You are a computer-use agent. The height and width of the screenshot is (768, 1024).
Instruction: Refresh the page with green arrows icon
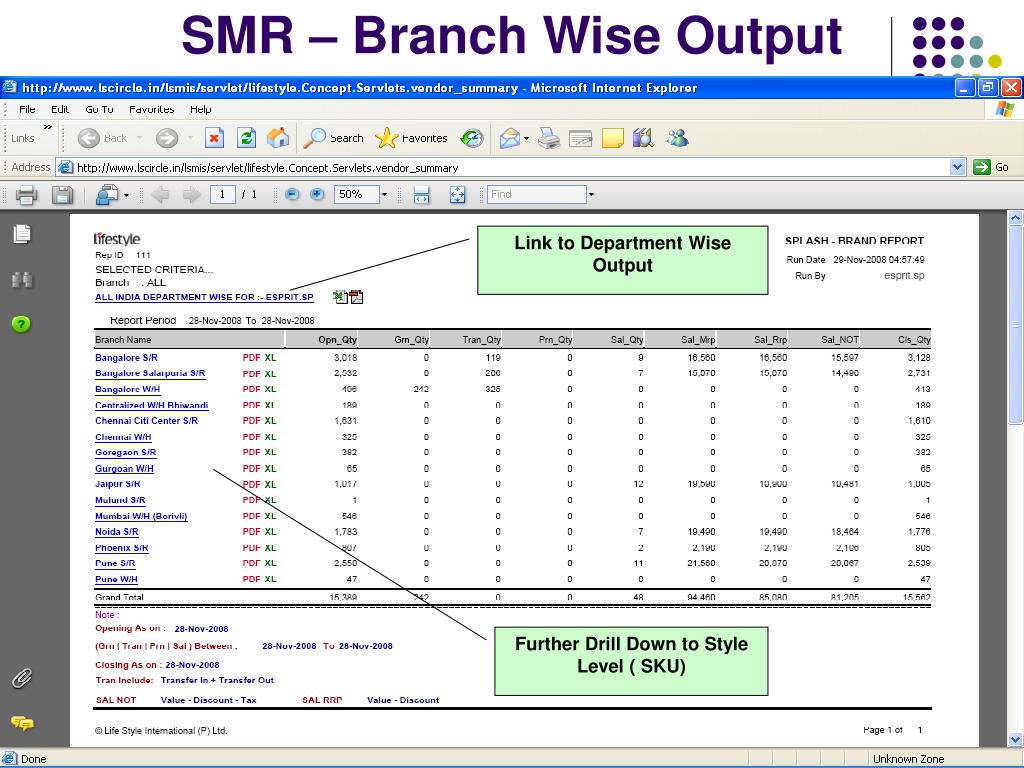pyautogui.click(x=246, y=138)
